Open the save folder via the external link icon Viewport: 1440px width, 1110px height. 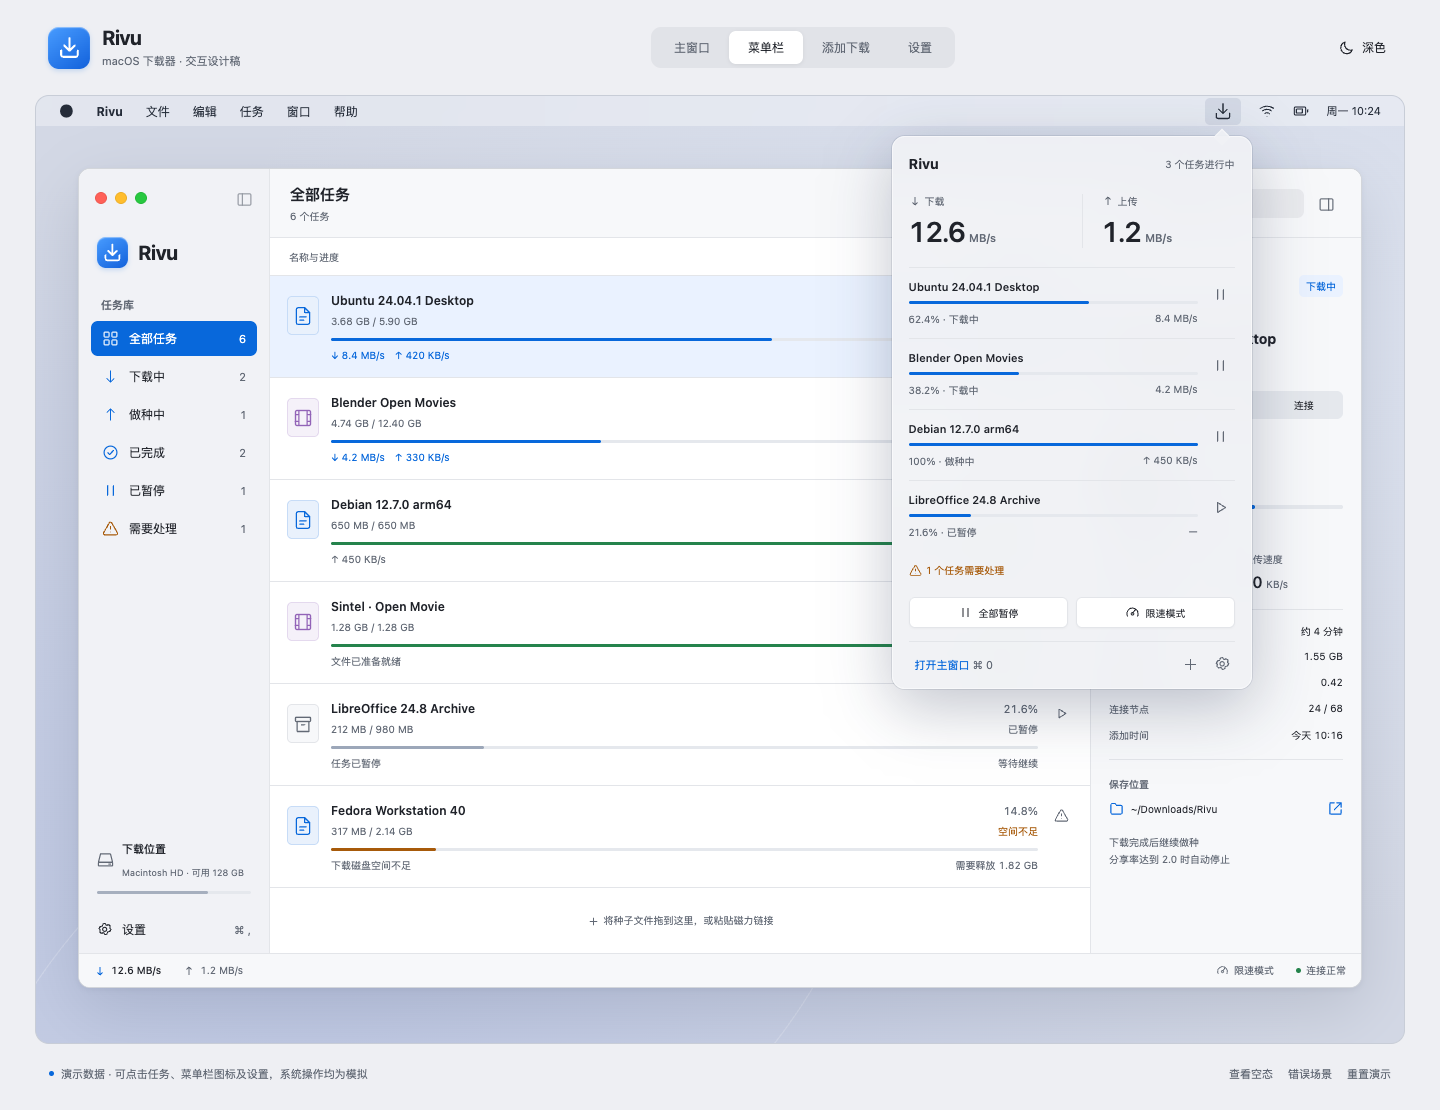tap(1335, 808)
